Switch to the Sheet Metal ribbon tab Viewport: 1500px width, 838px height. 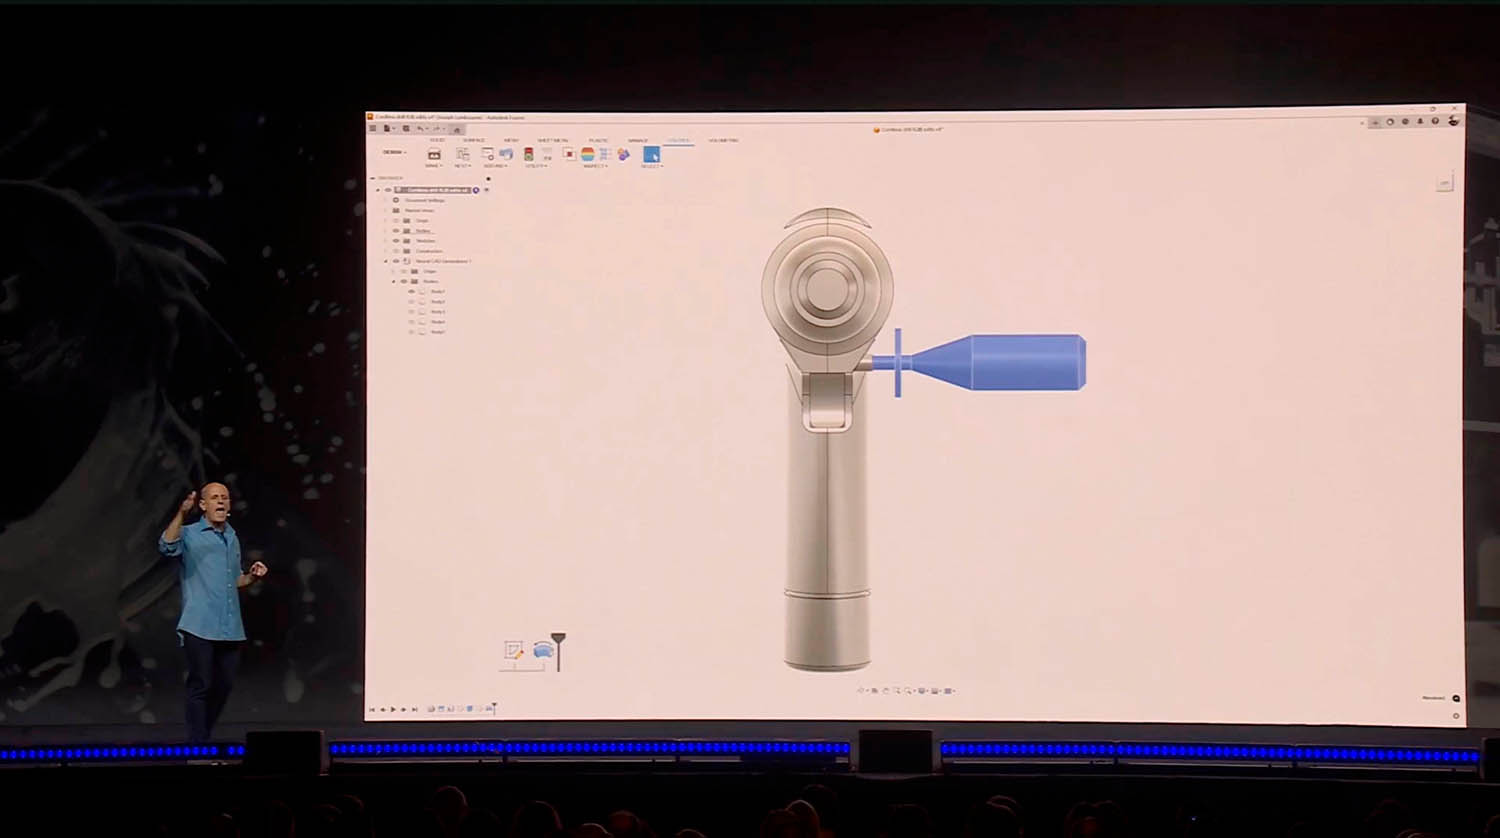[x=552, y=141]
